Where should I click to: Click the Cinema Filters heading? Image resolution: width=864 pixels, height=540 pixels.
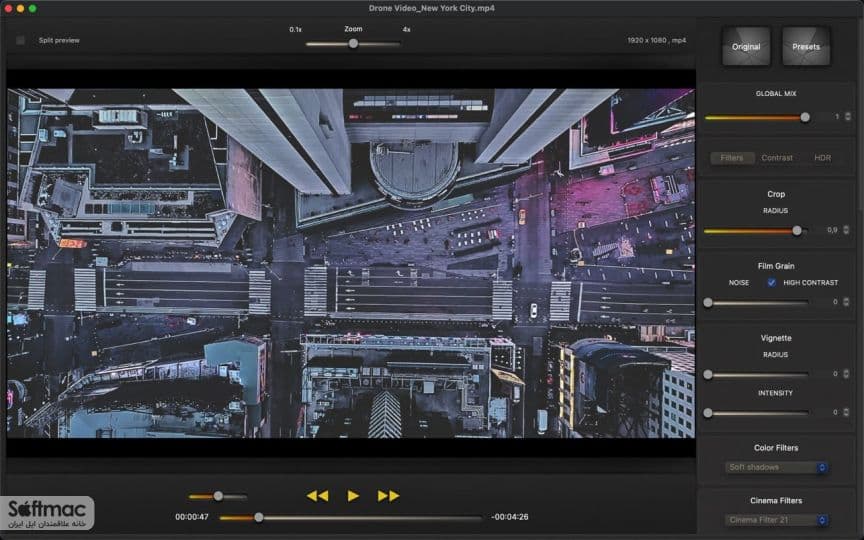pos(776,500)
